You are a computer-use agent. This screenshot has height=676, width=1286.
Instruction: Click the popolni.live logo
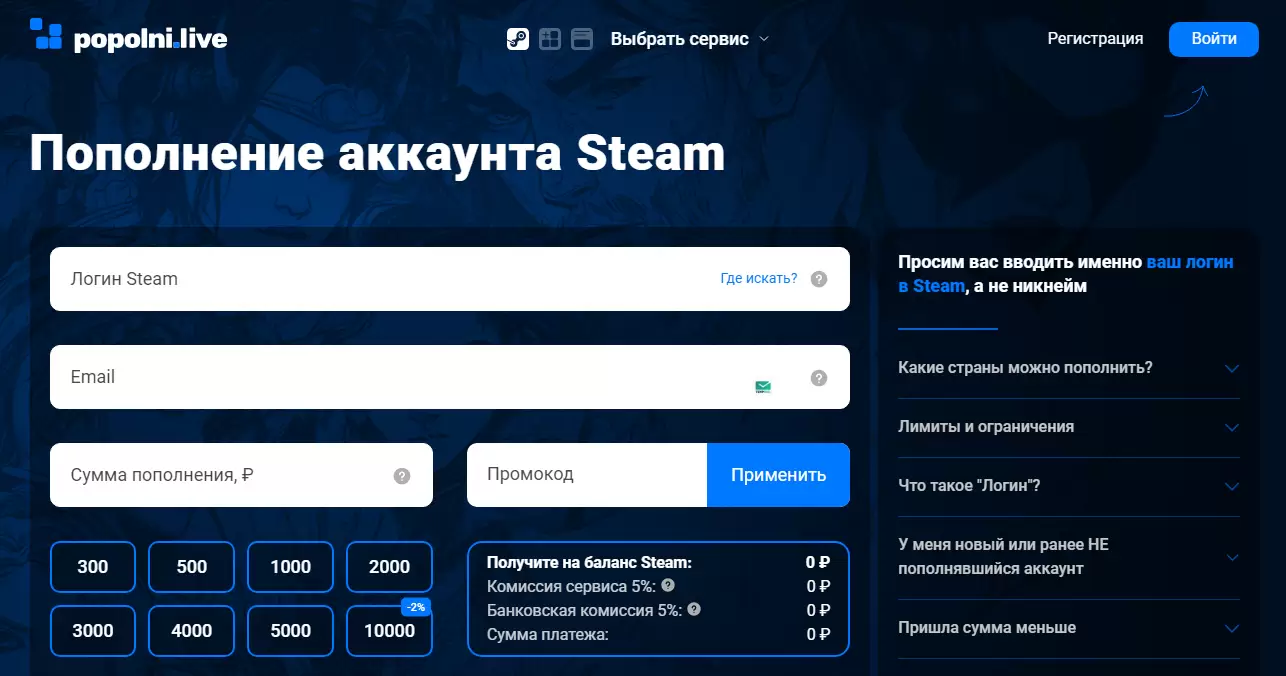pos(129,36)
